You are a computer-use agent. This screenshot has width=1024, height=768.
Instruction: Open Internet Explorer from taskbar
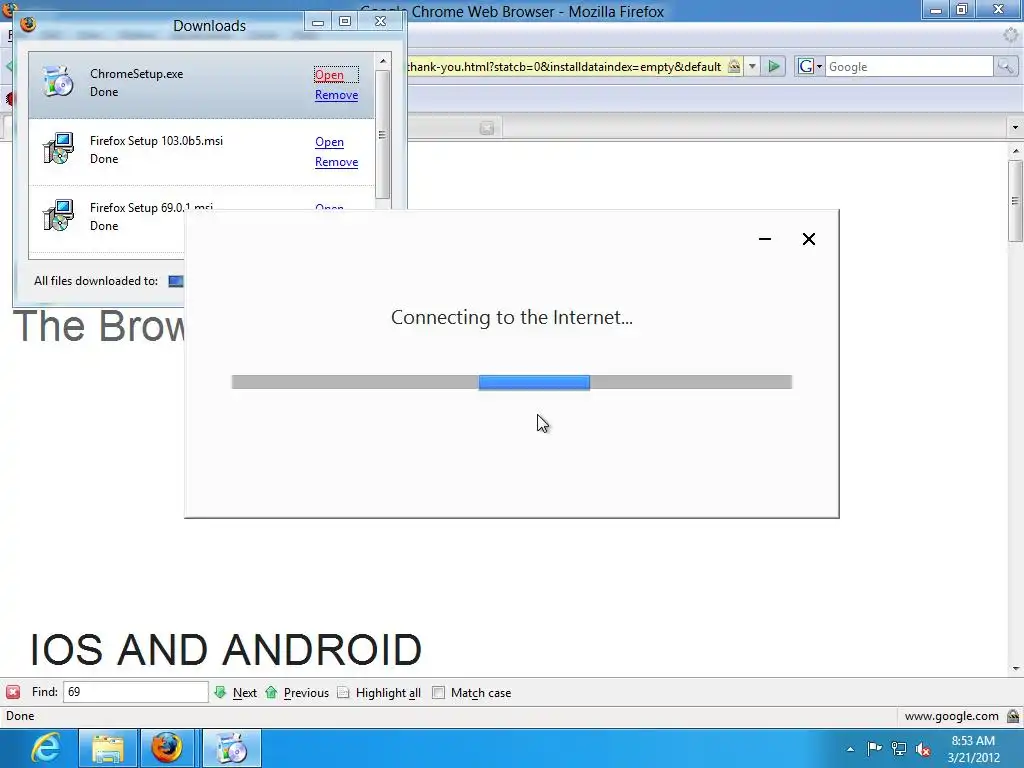point(44,748)
